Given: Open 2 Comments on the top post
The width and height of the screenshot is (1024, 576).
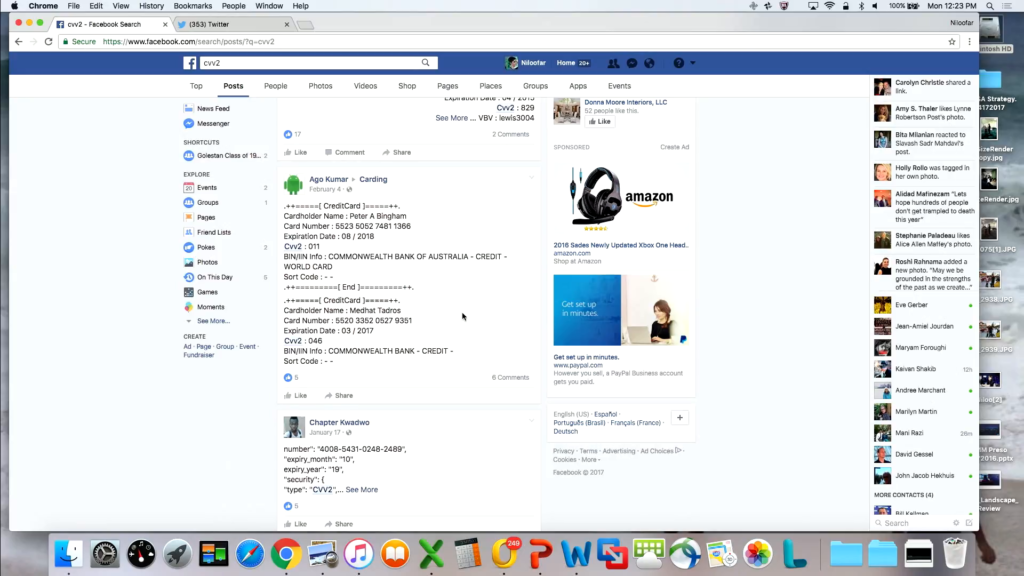Looking at the screenshot, I should (x=510, y=135).
